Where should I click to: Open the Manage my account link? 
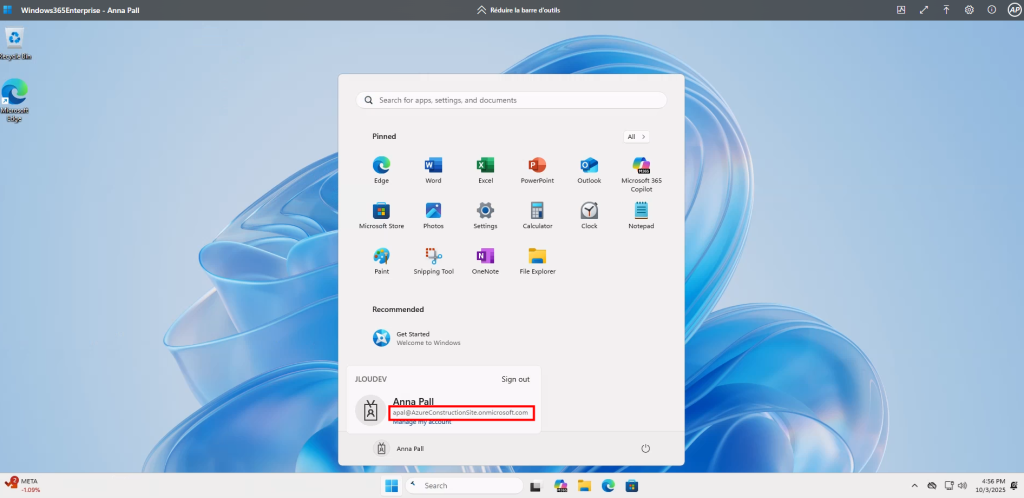421,422
